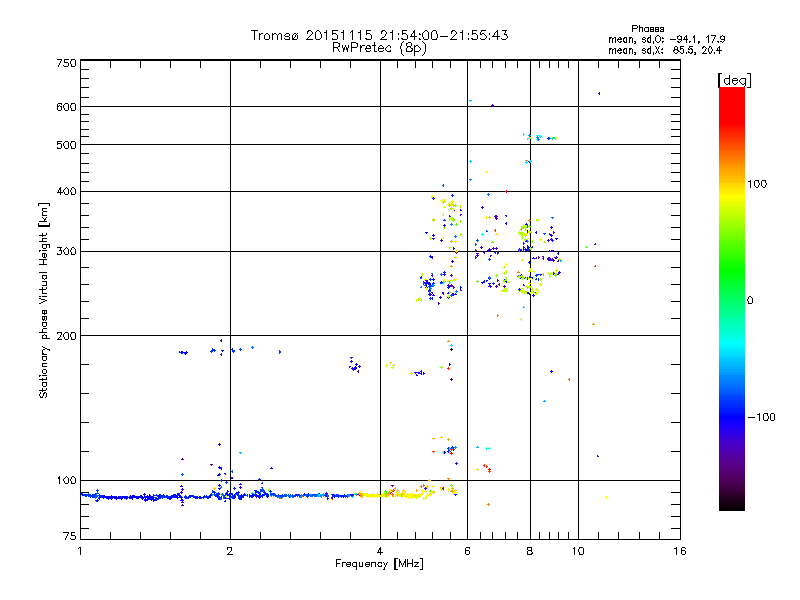800x600 pixels.
Task: Click the green region of the colorbar
Action: click(x=732, y=270)
